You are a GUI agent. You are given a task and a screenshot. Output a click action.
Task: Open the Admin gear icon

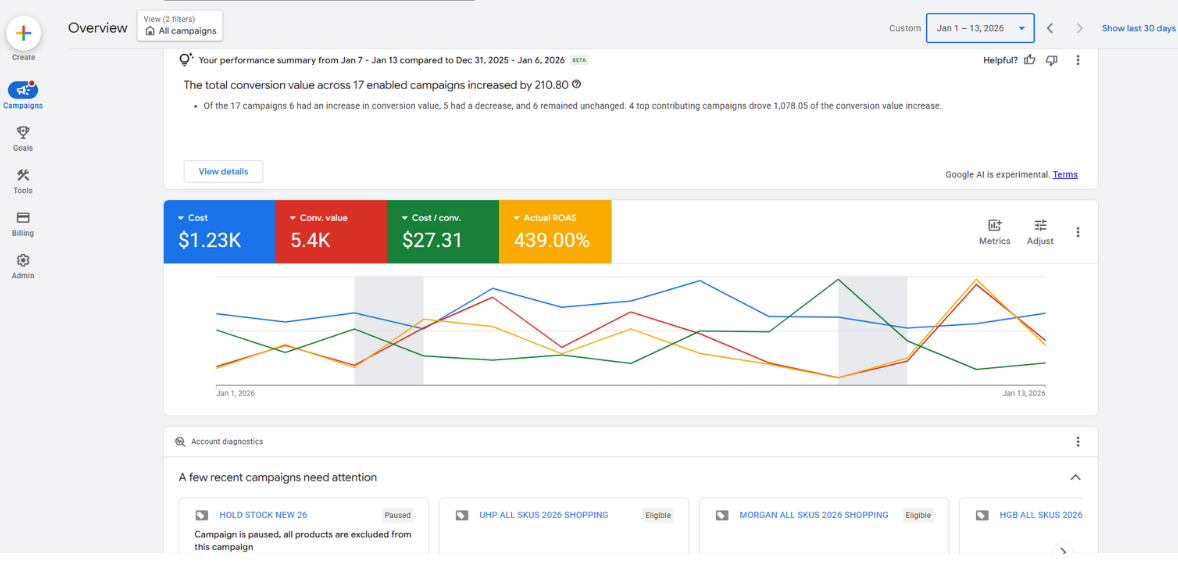point(23,260)
